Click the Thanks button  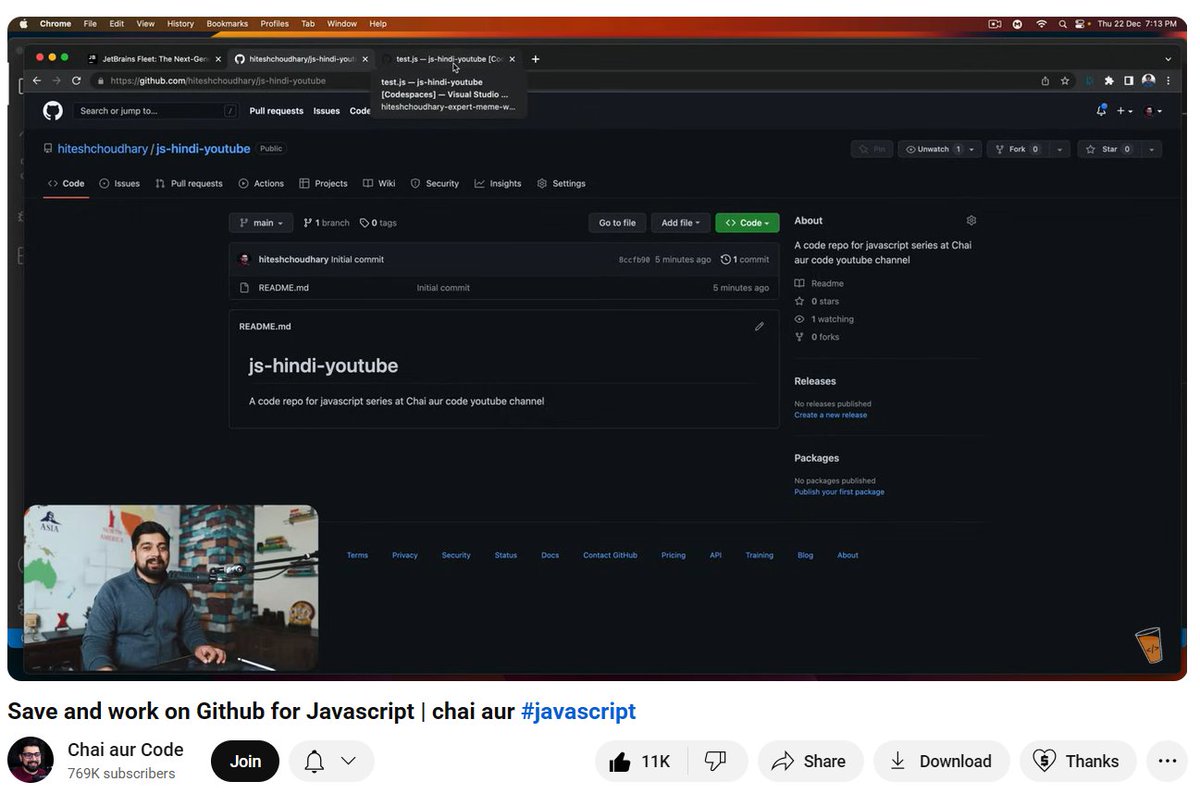click(x=1078, y=761)
